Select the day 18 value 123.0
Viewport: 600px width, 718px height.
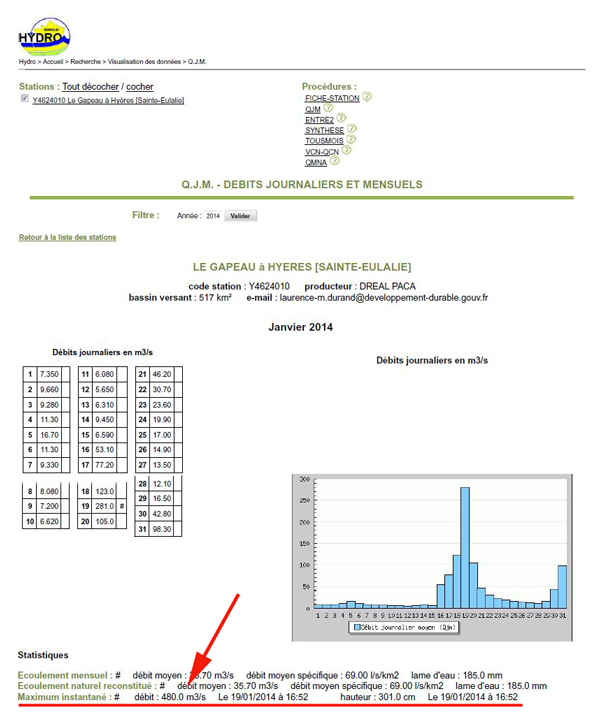(104, 491)
